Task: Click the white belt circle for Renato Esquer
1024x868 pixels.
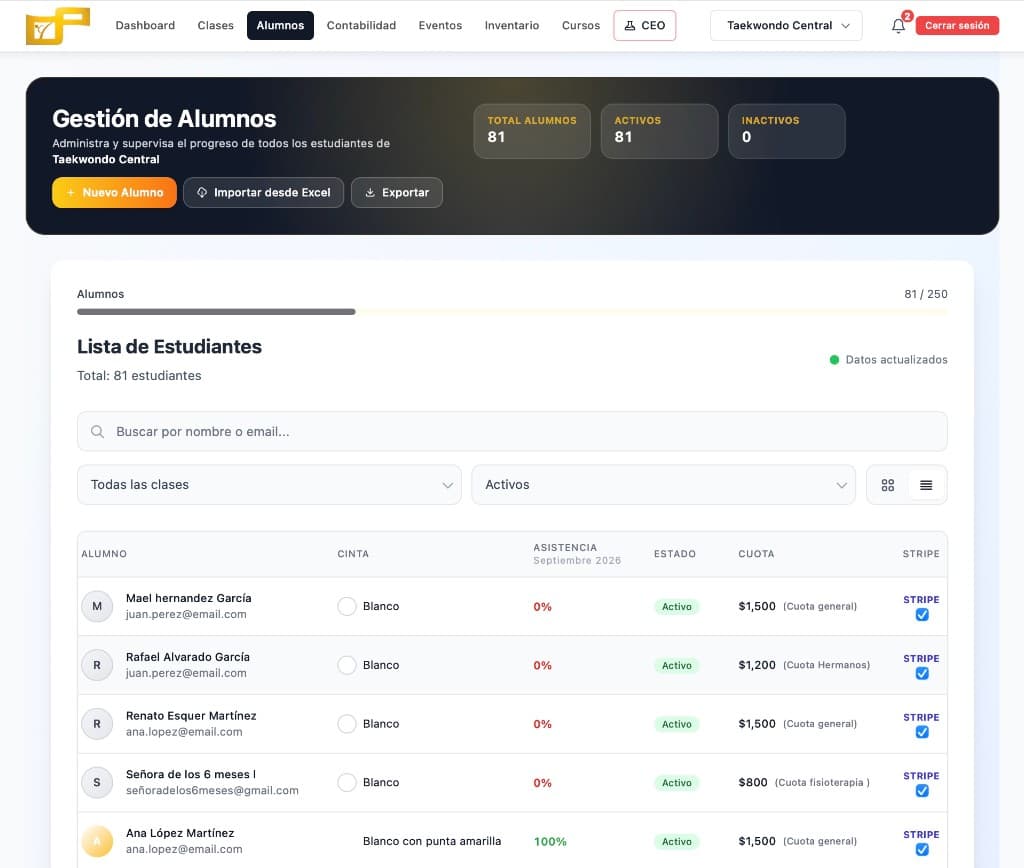Action: pos(347,724)
